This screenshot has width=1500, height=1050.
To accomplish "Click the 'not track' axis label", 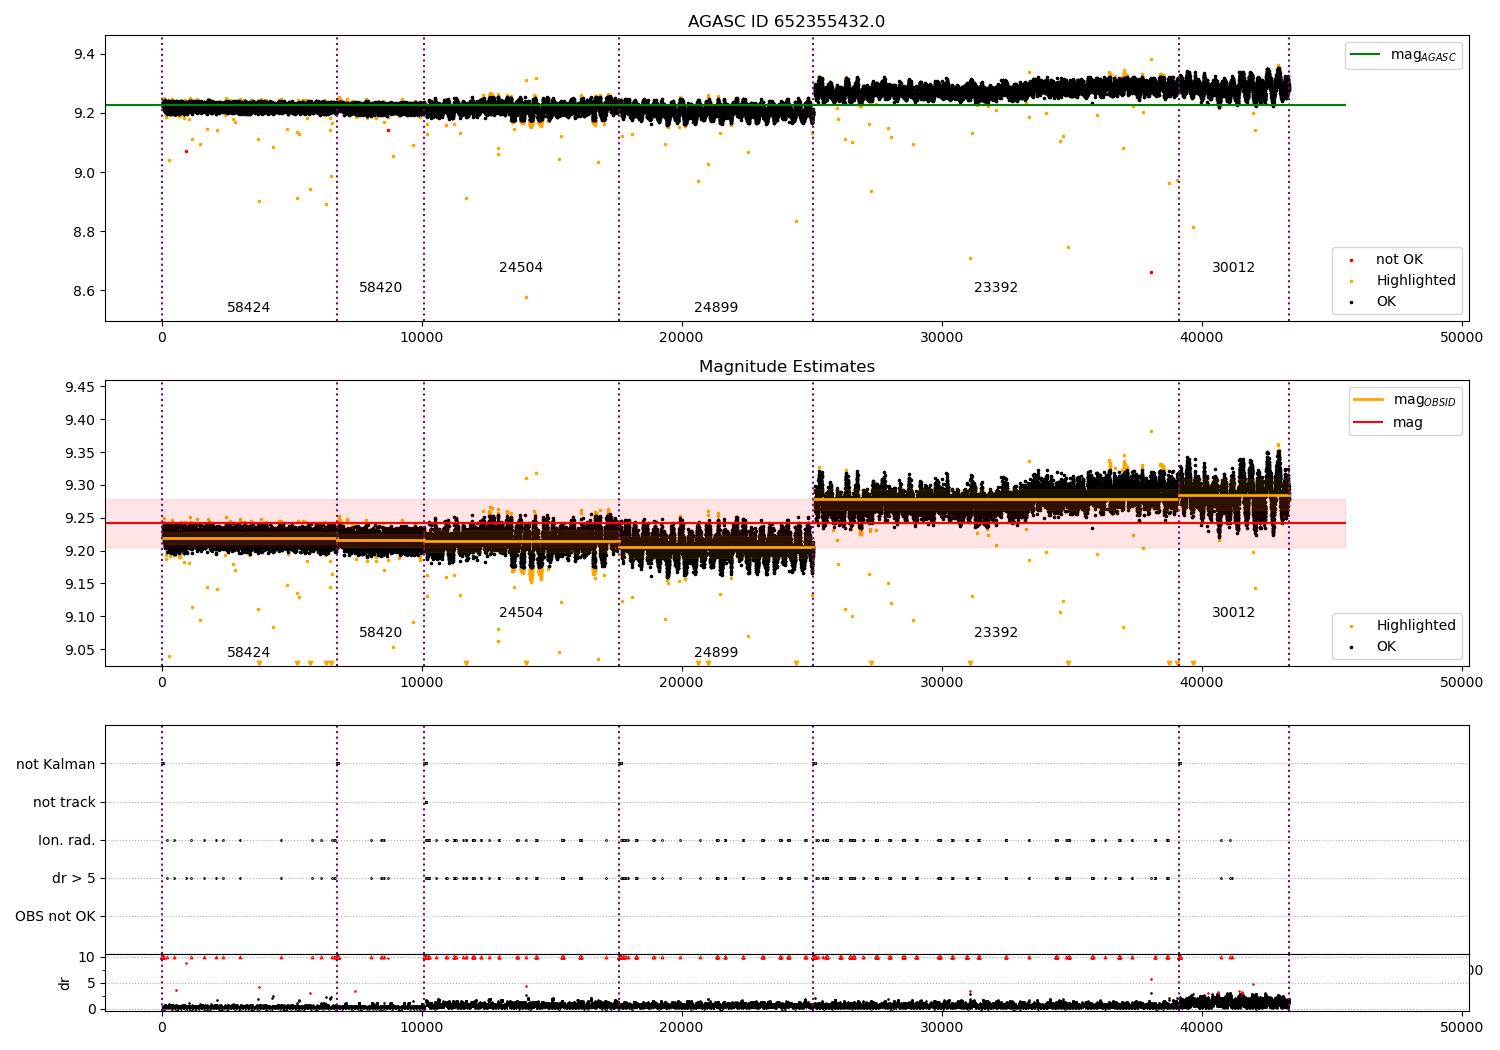I will tap(64, 802).
